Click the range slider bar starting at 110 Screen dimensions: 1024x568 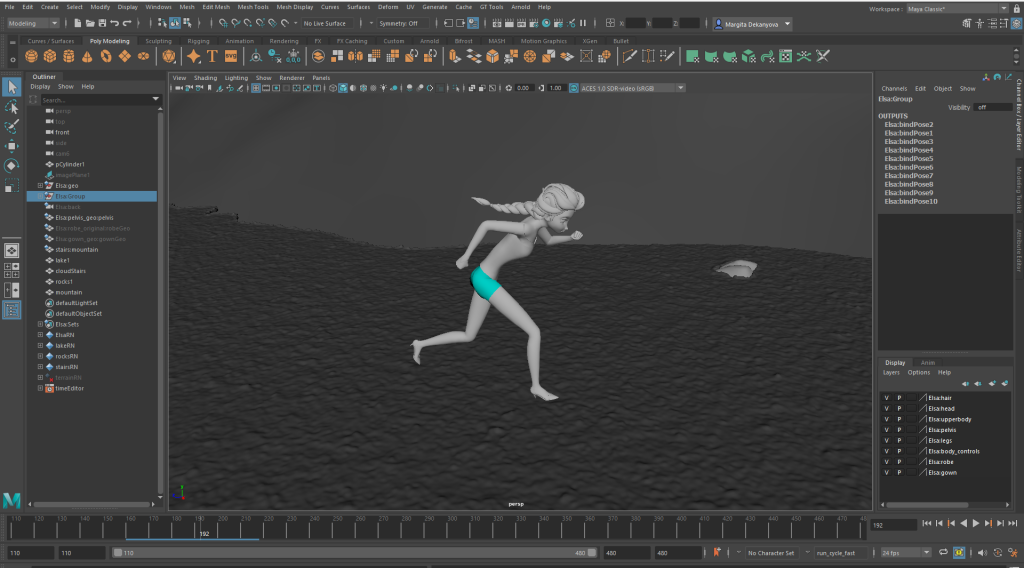tap(354, 552)
